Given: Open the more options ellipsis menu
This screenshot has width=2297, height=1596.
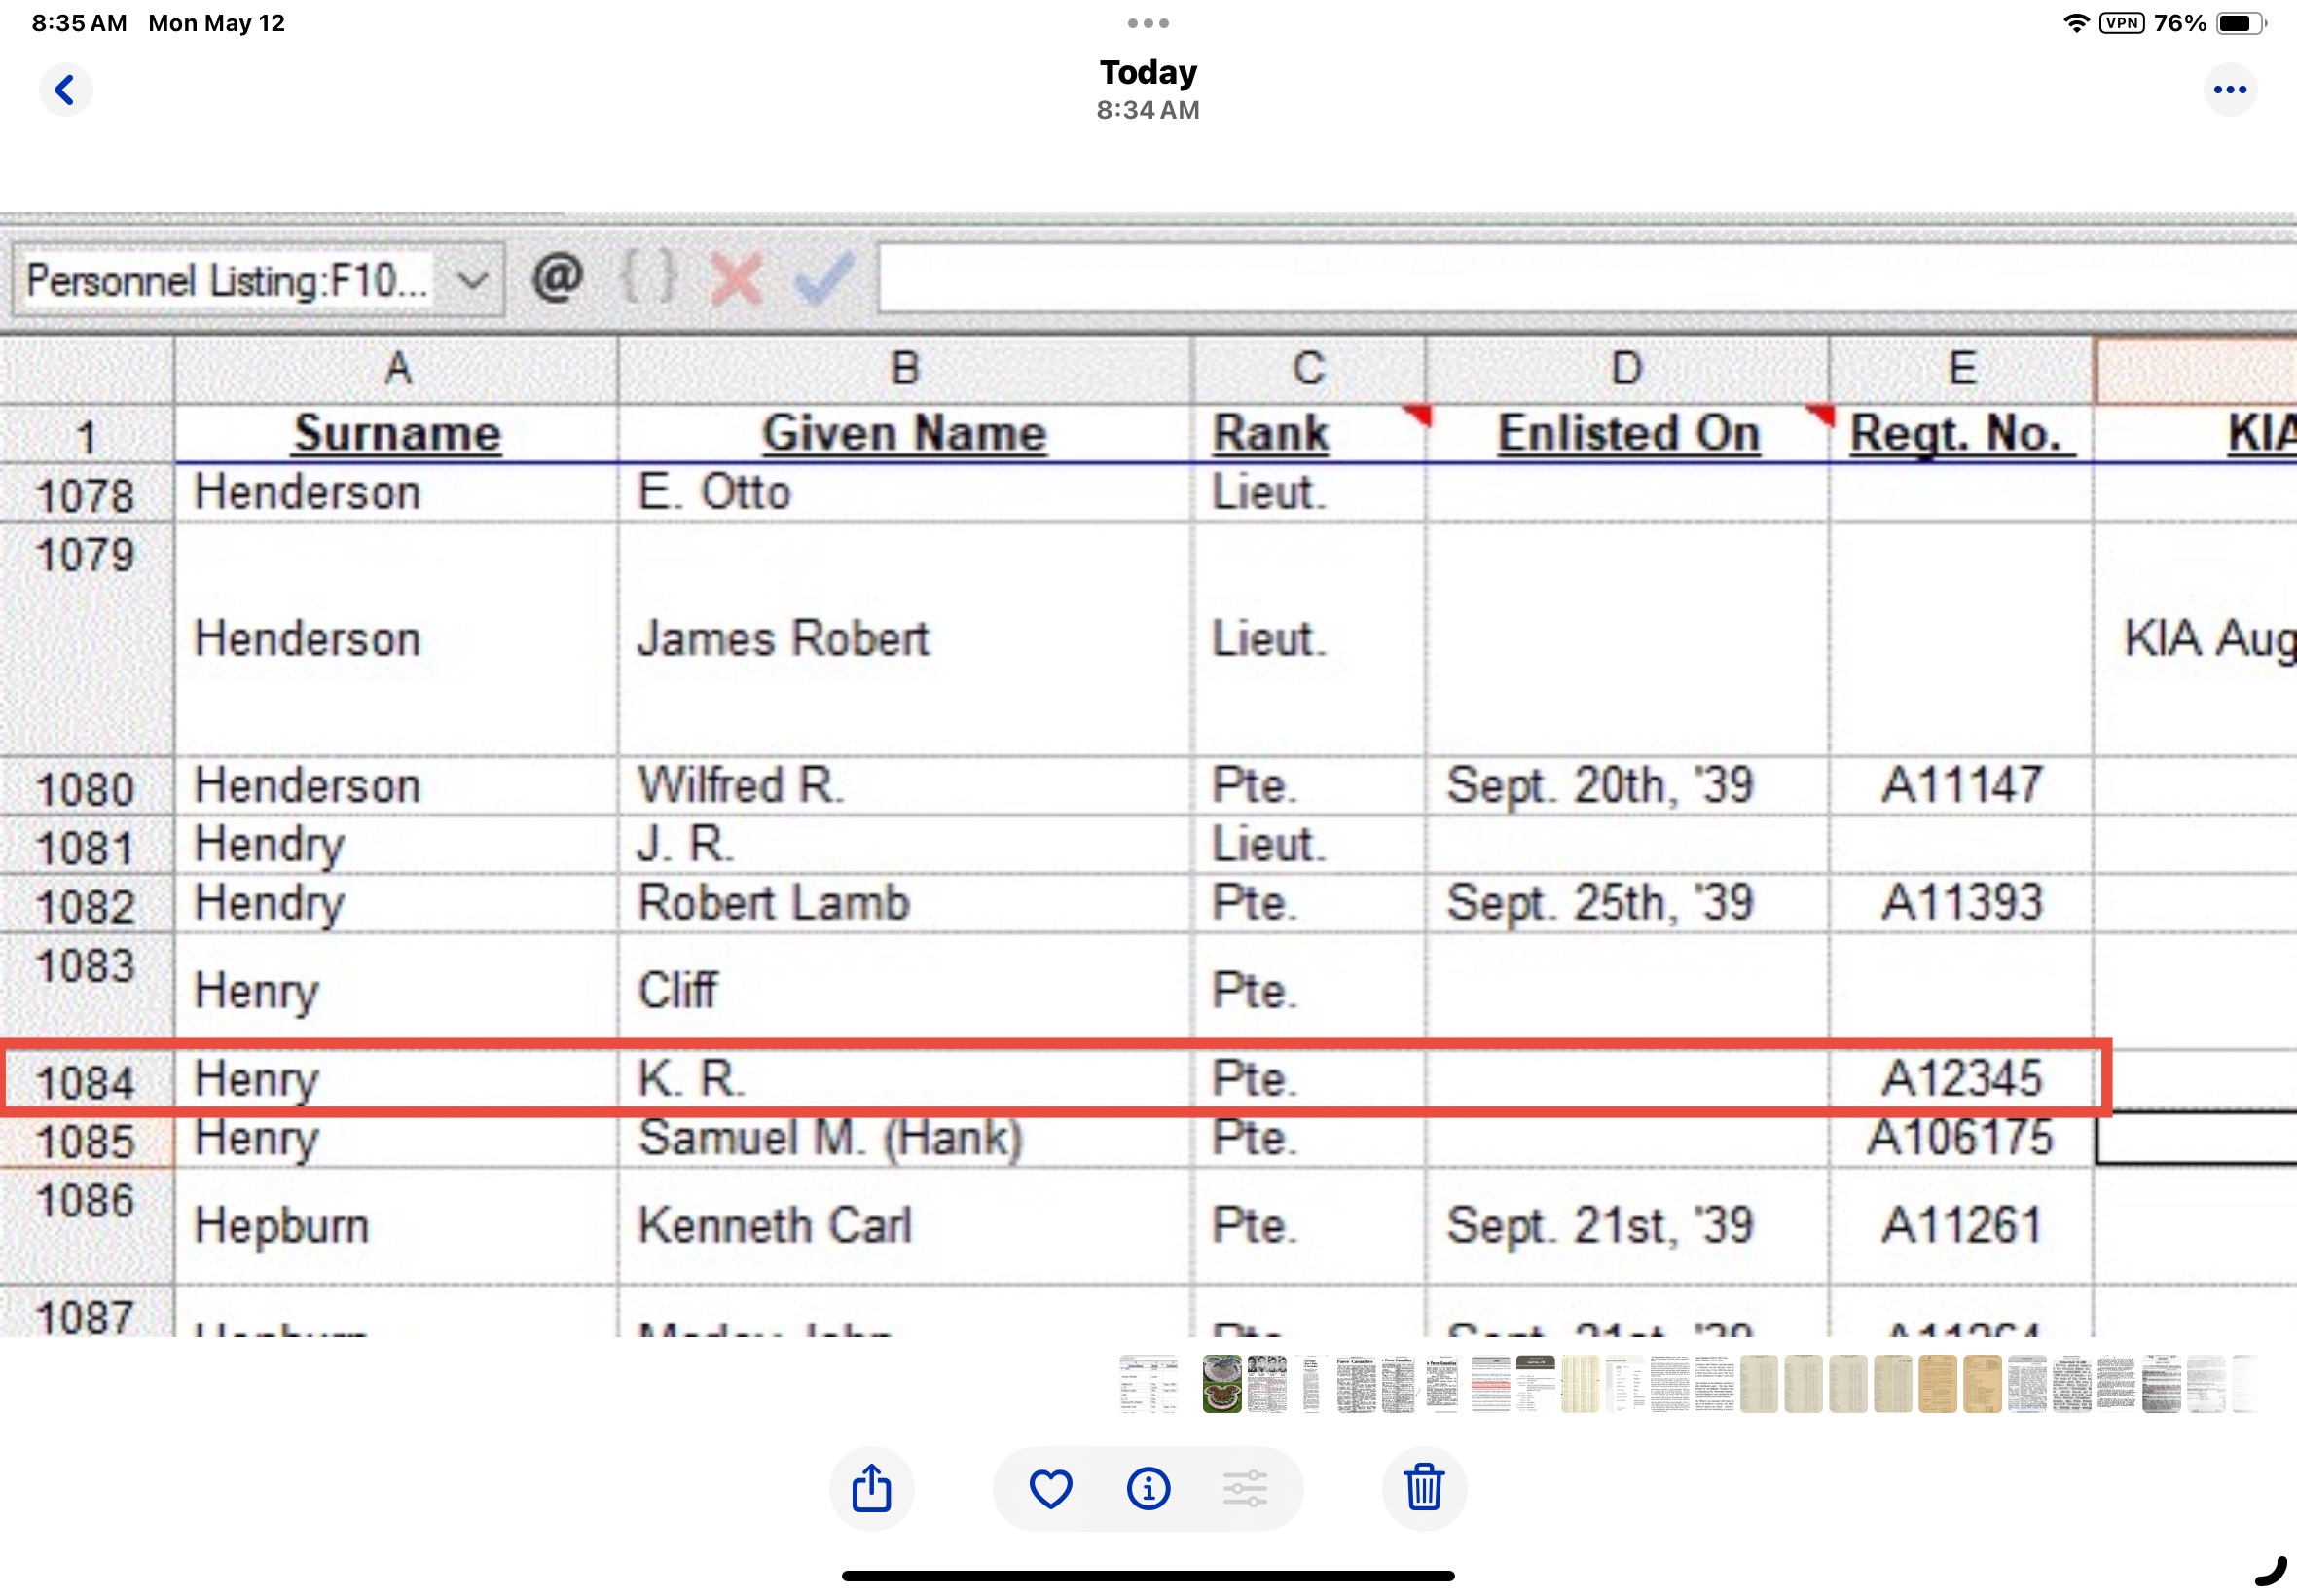Looking at the screenshot, I should click(2229, 90).
